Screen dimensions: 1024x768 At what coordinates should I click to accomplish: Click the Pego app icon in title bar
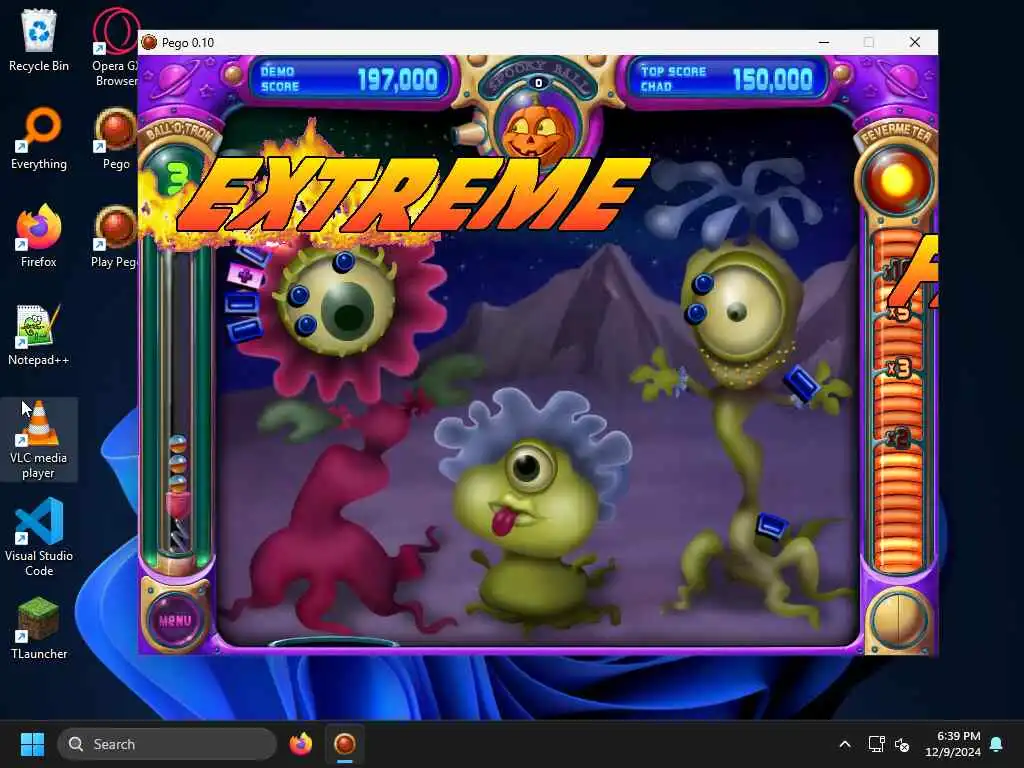point(150,42)
